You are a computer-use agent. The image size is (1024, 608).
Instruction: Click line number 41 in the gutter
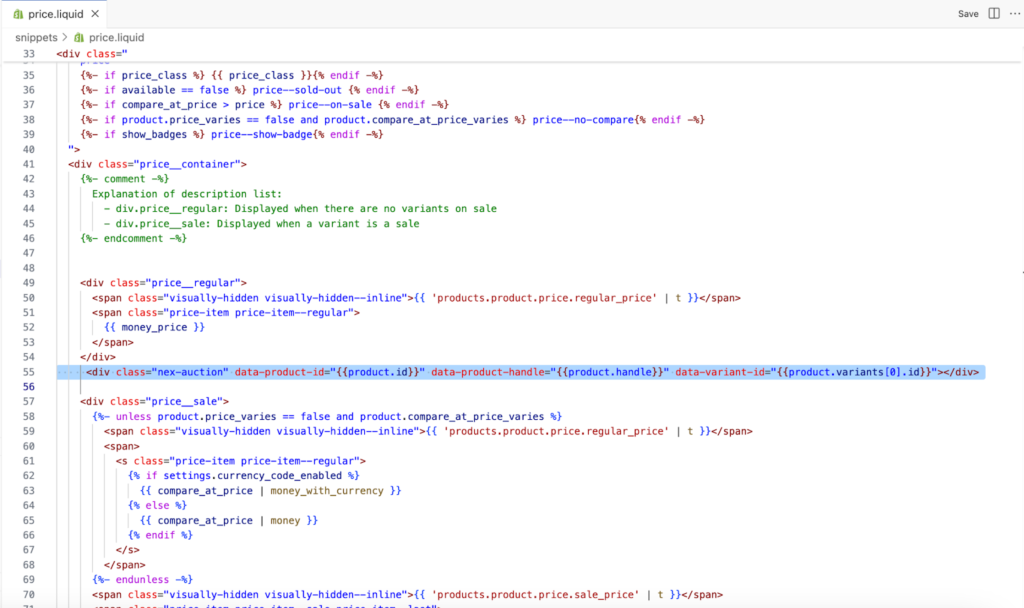[28, 164]
